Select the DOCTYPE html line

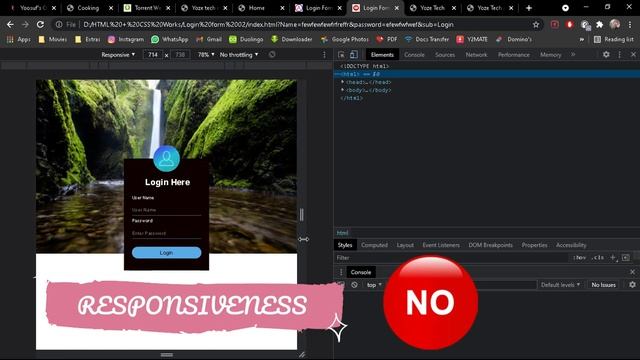(365, 66)
